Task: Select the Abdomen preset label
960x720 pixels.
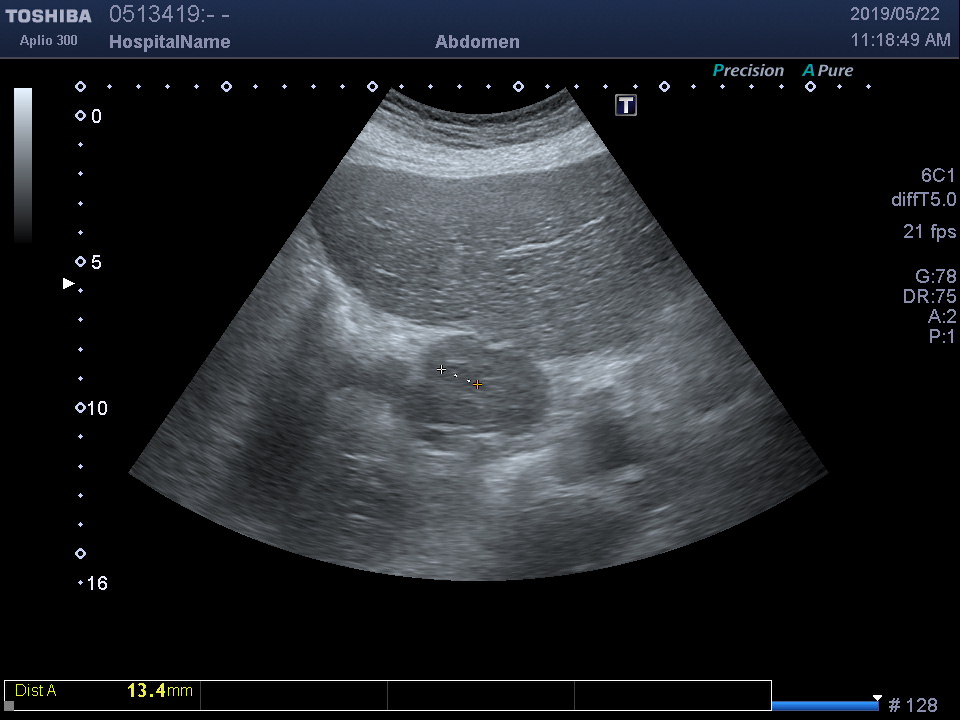Action: [477, 42]
